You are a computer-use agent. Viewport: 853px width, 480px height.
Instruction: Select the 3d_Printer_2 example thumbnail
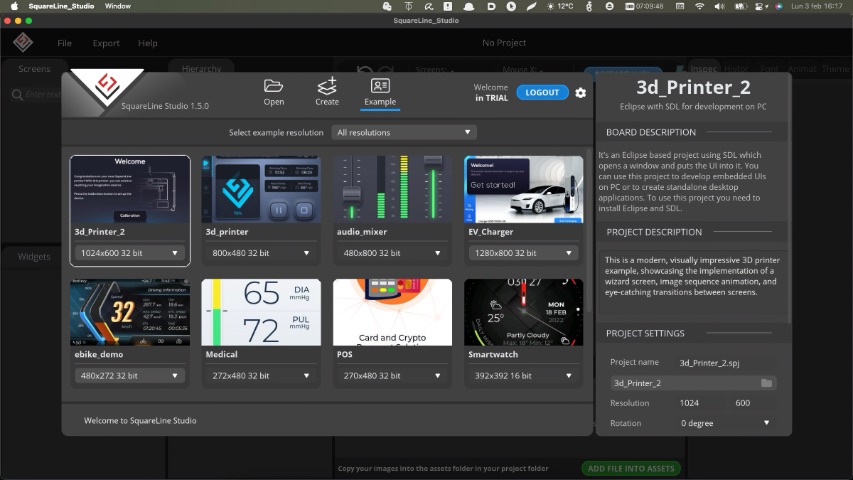pyautogui.click(x=130, y=189)
